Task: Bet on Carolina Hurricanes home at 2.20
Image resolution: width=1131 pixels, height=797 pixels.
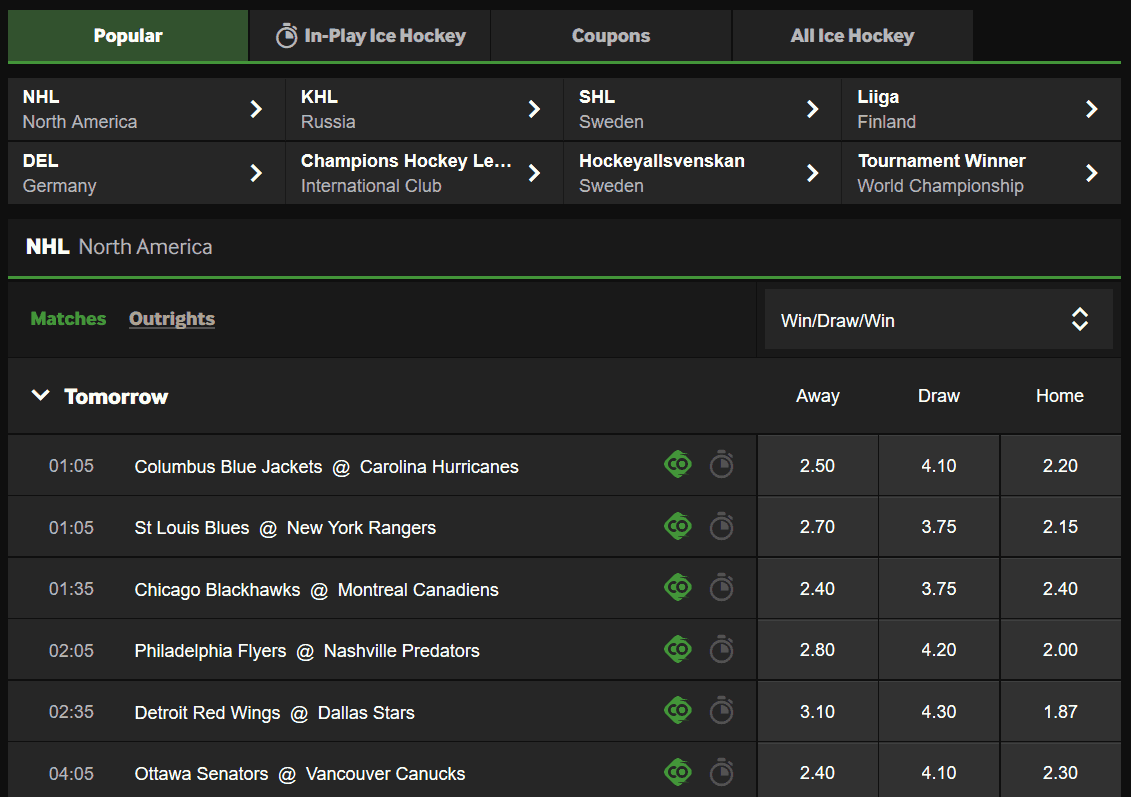Action: click(1060, 465)
